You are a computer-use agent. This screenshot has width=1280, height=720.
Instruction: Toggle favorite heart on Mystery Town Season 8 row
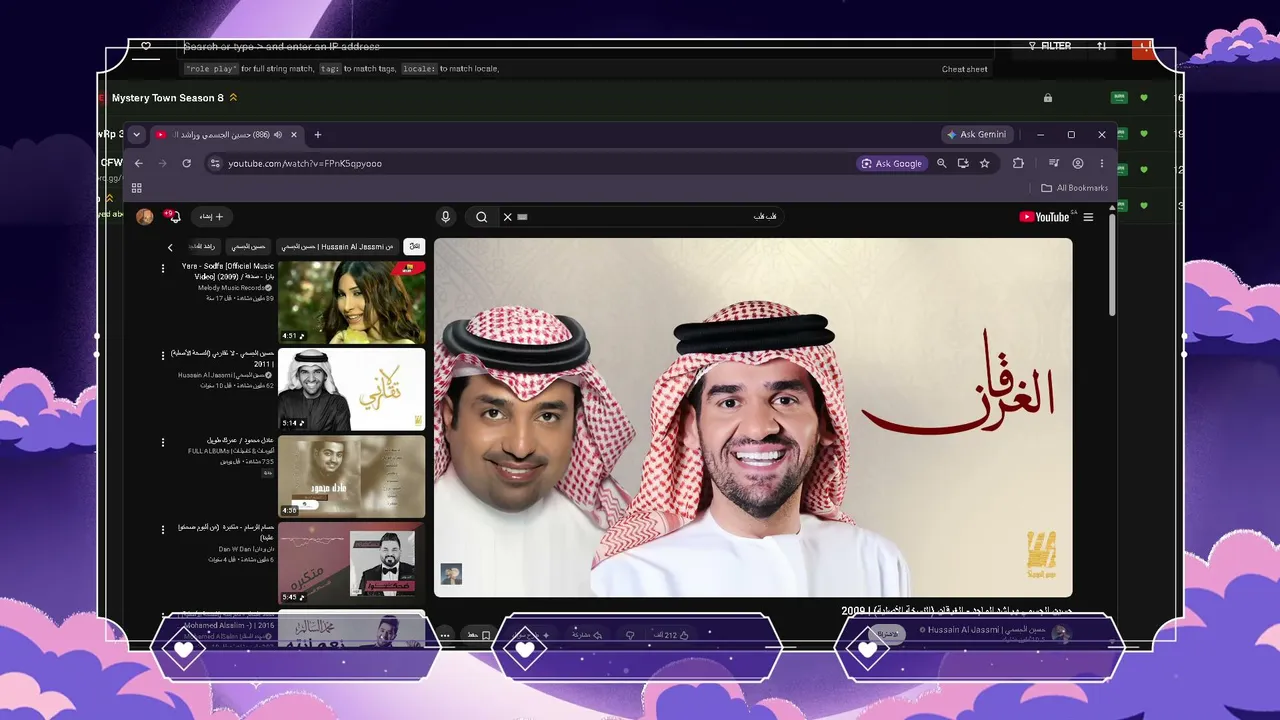[x=1144, y=98]
